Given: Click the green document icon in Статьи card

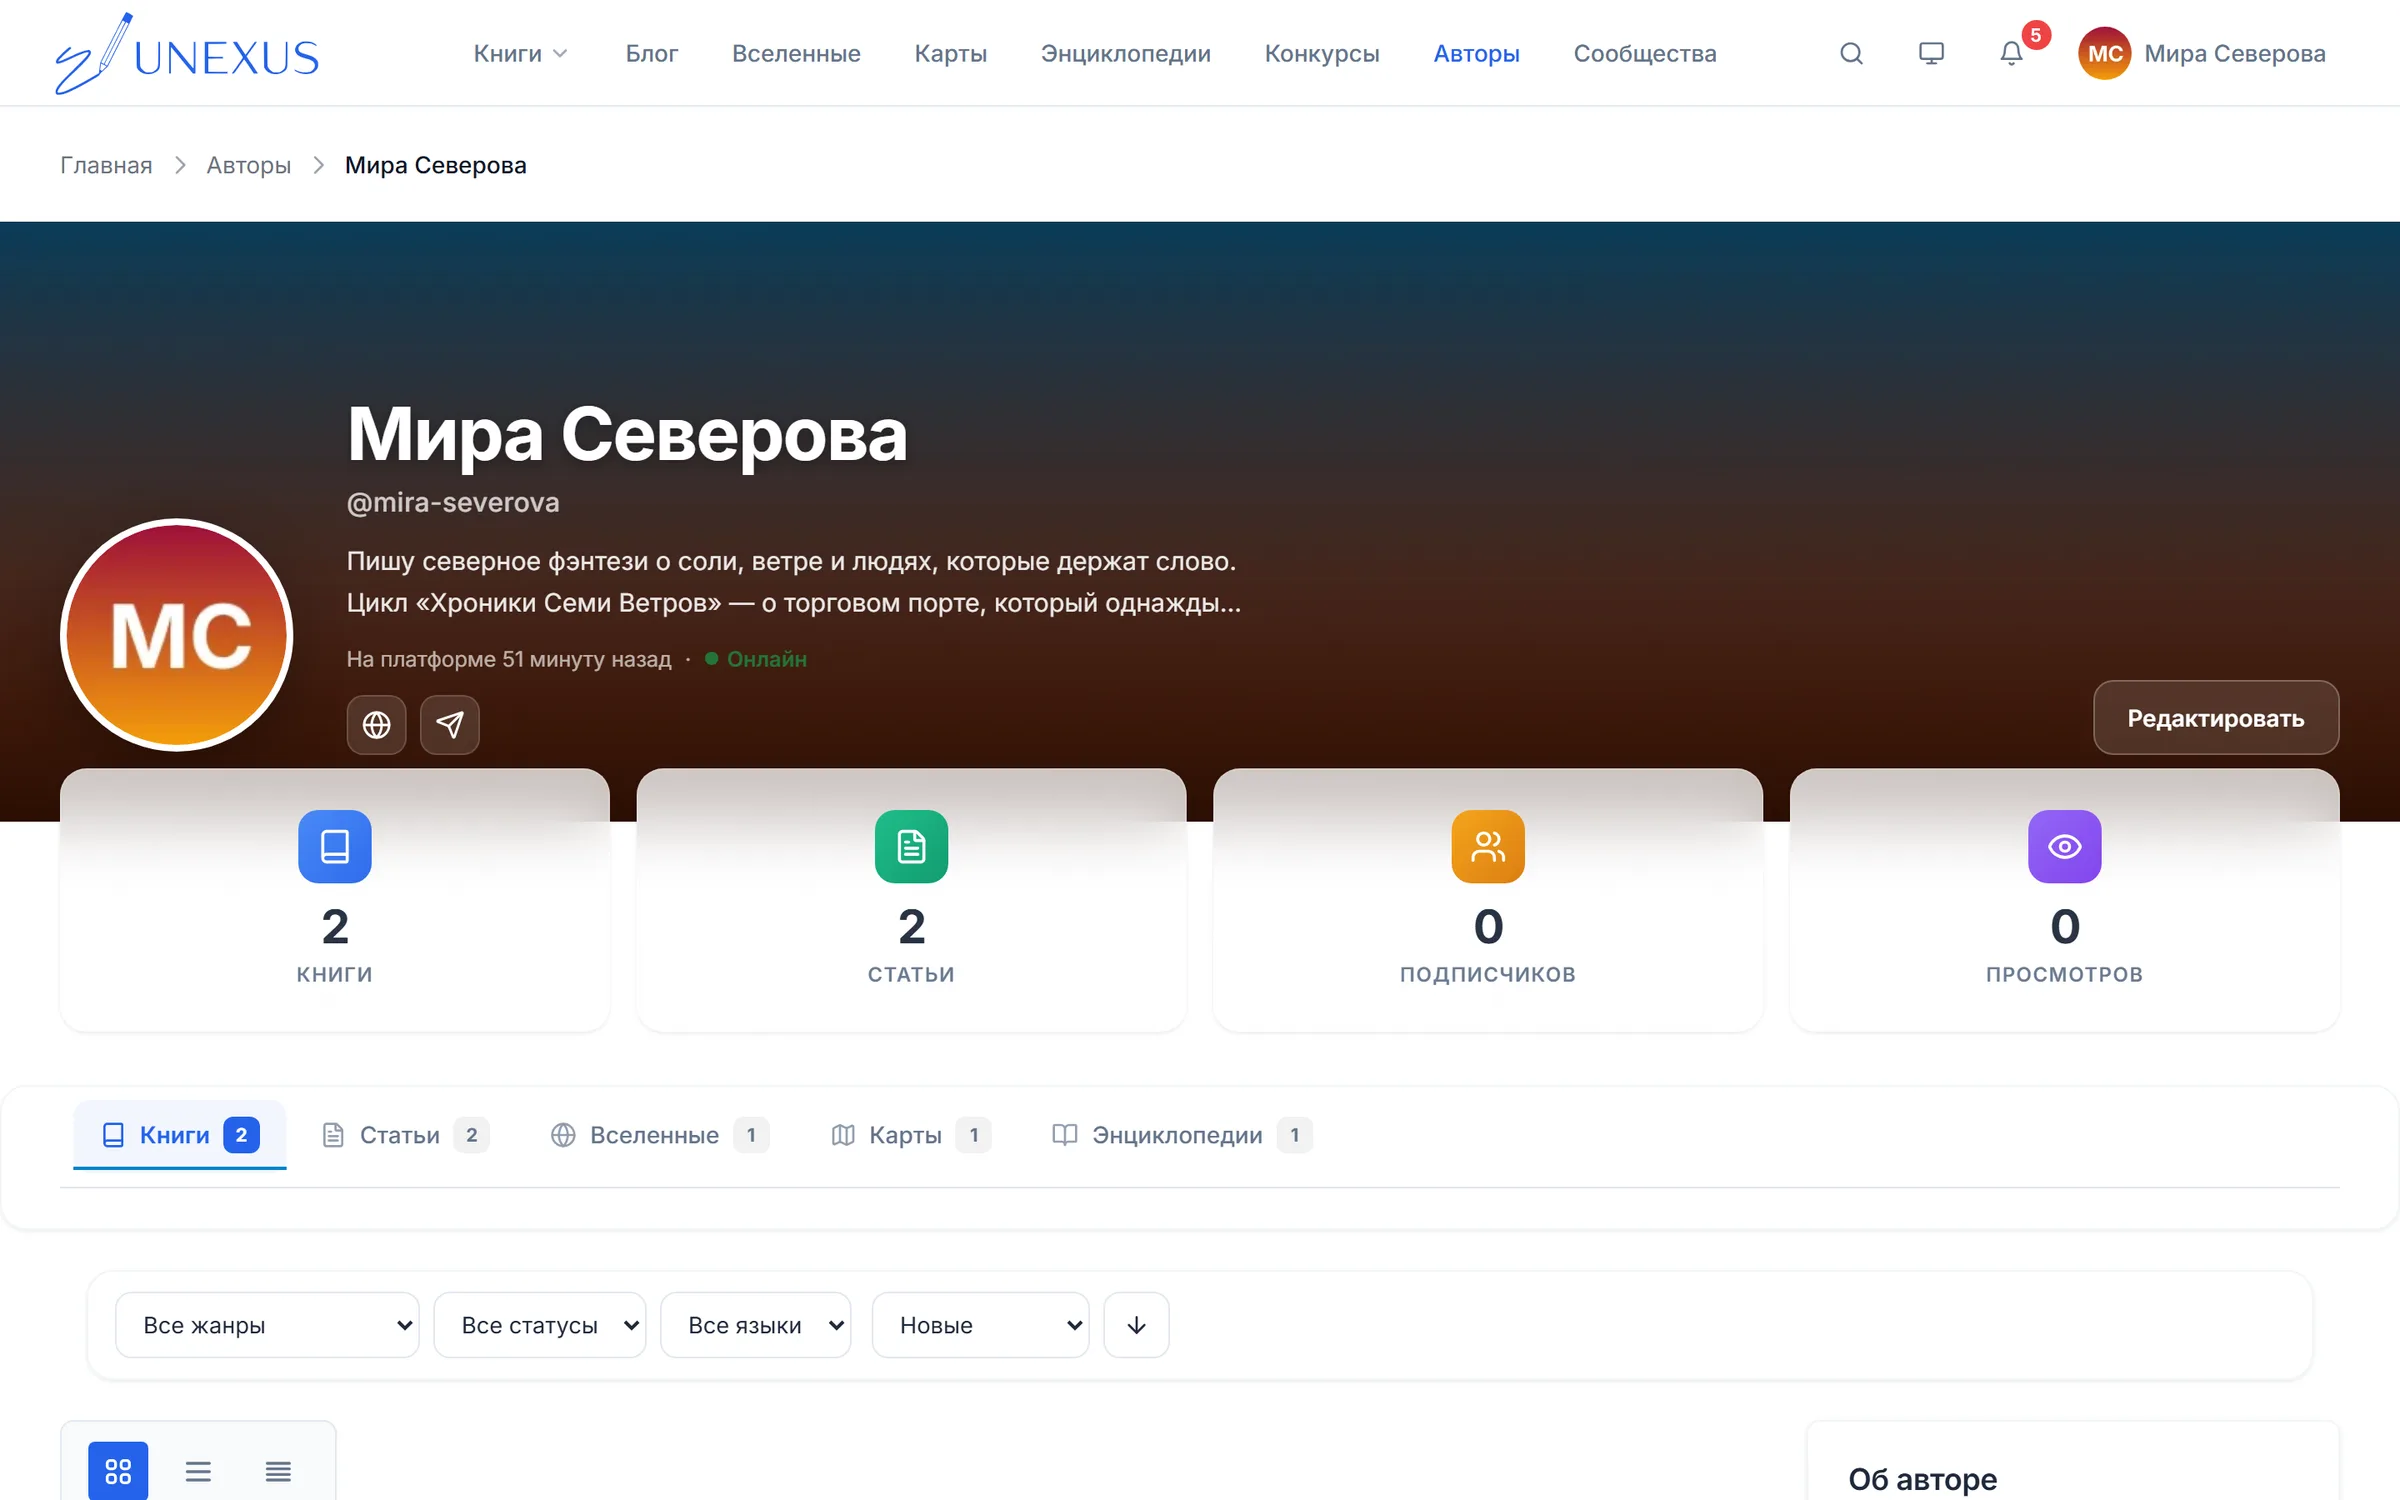Looking at the screenshot, I should (x=911, y=846).
